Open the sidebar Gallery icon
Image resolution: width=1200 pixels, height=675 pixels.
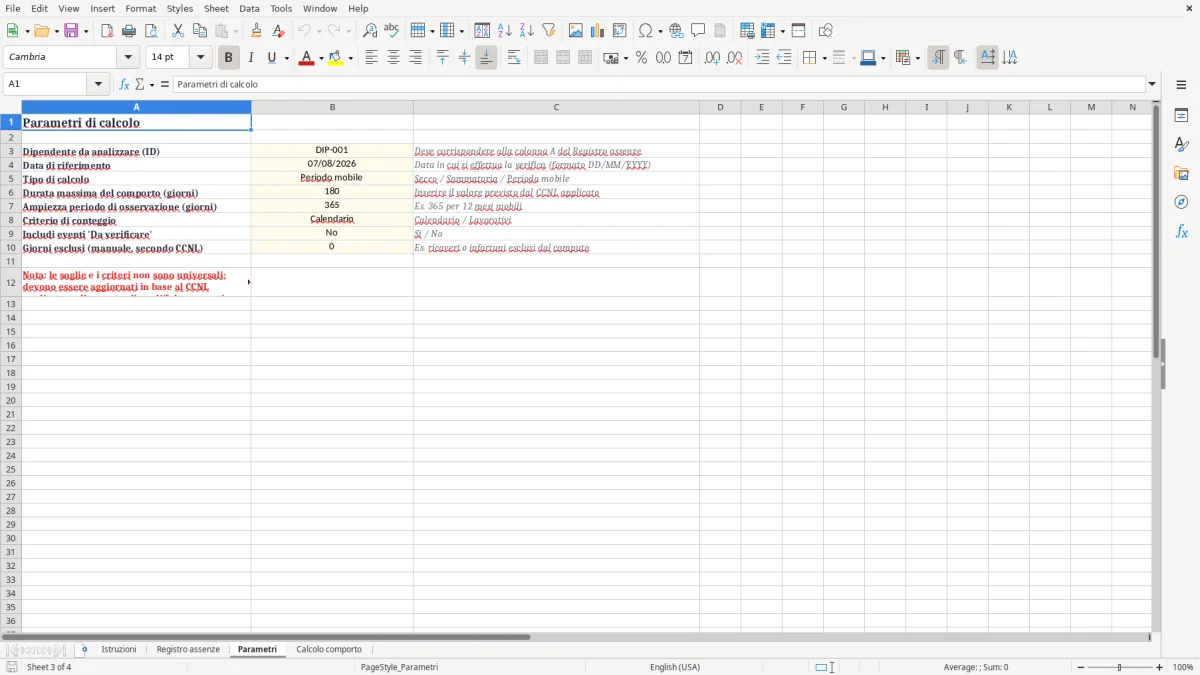(x=1181, y=173)
